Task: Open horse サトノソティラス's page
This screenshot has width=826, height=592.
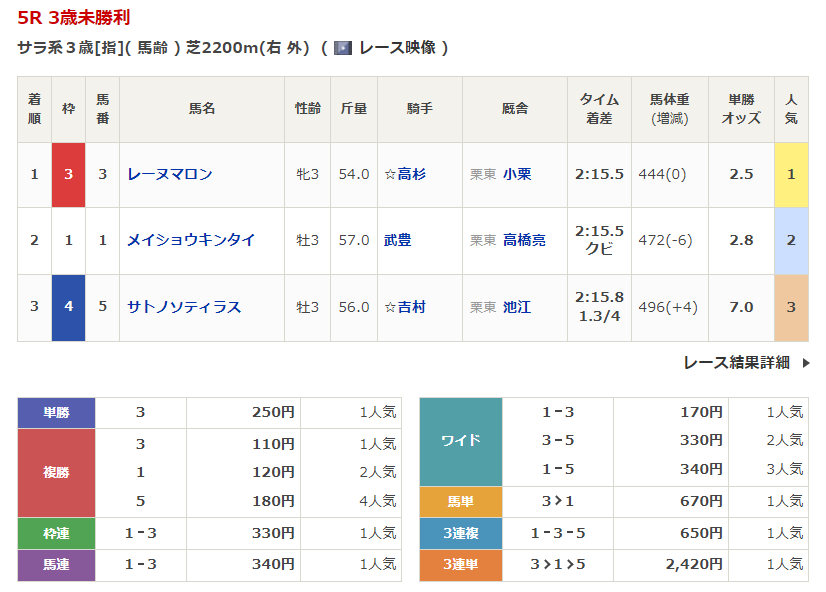Action: [184, 307]
